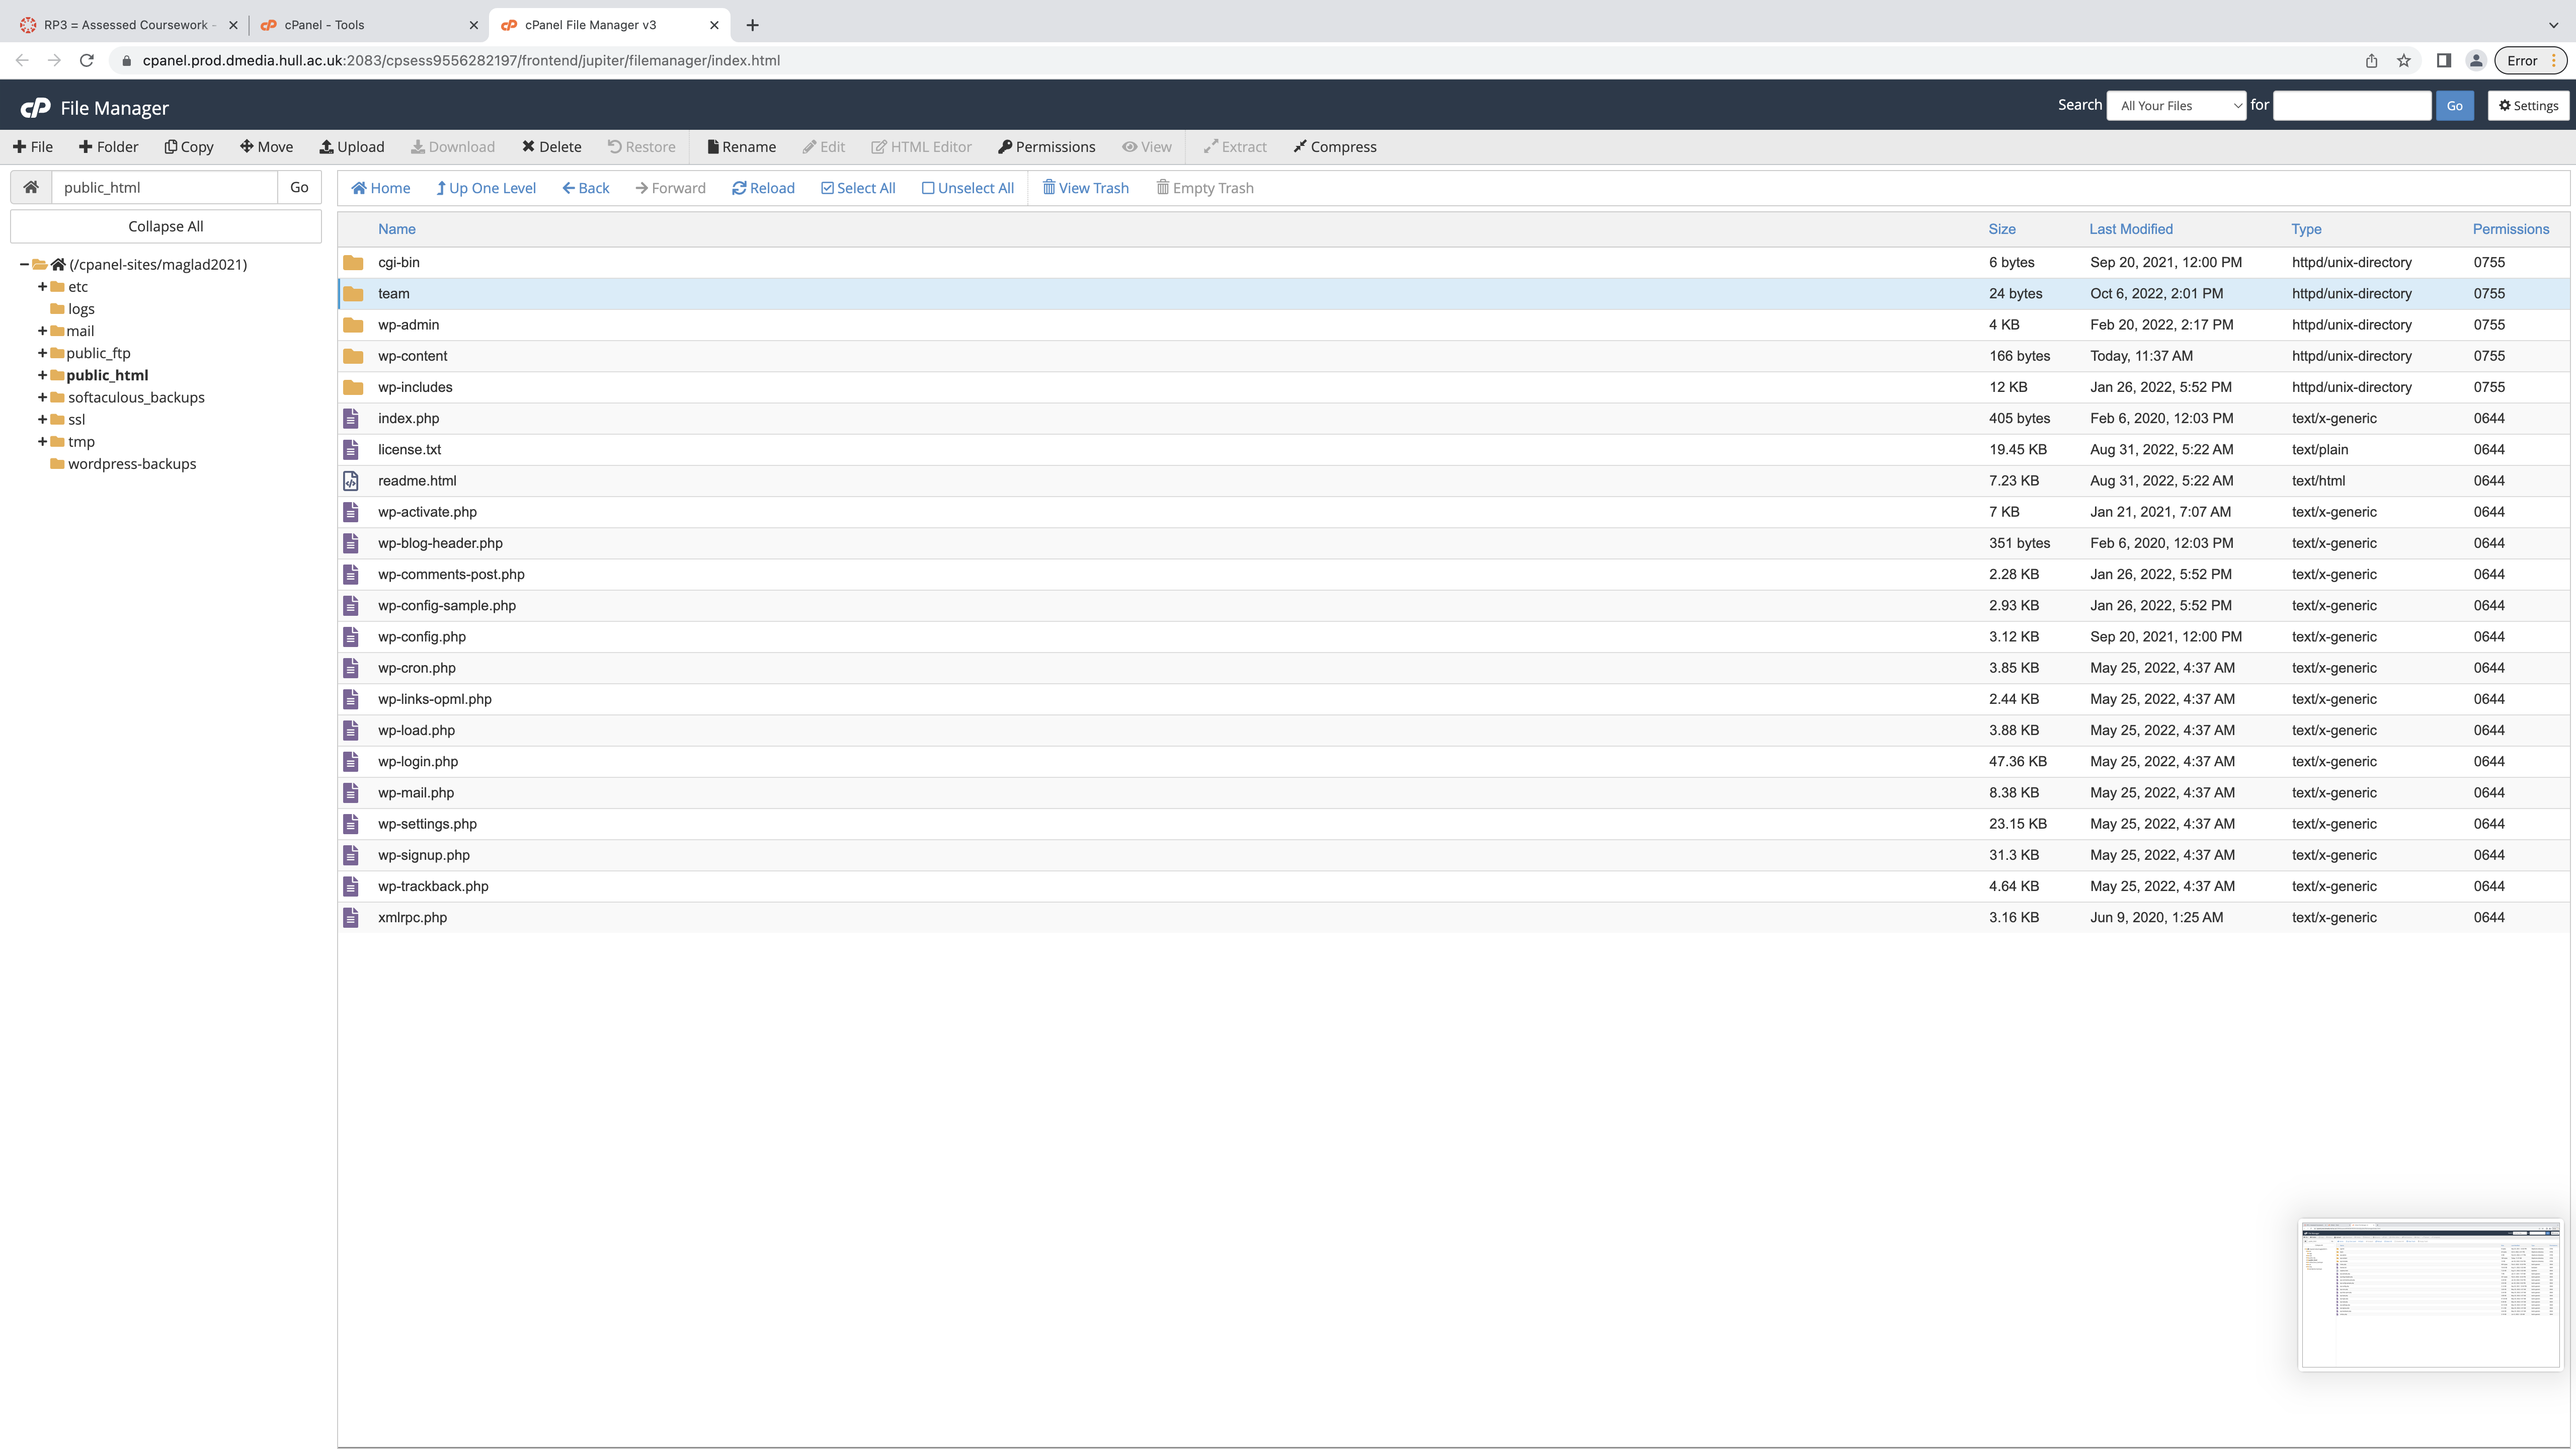Select the license.txt file name
2576x1449 pixels.
coord(409,450)
